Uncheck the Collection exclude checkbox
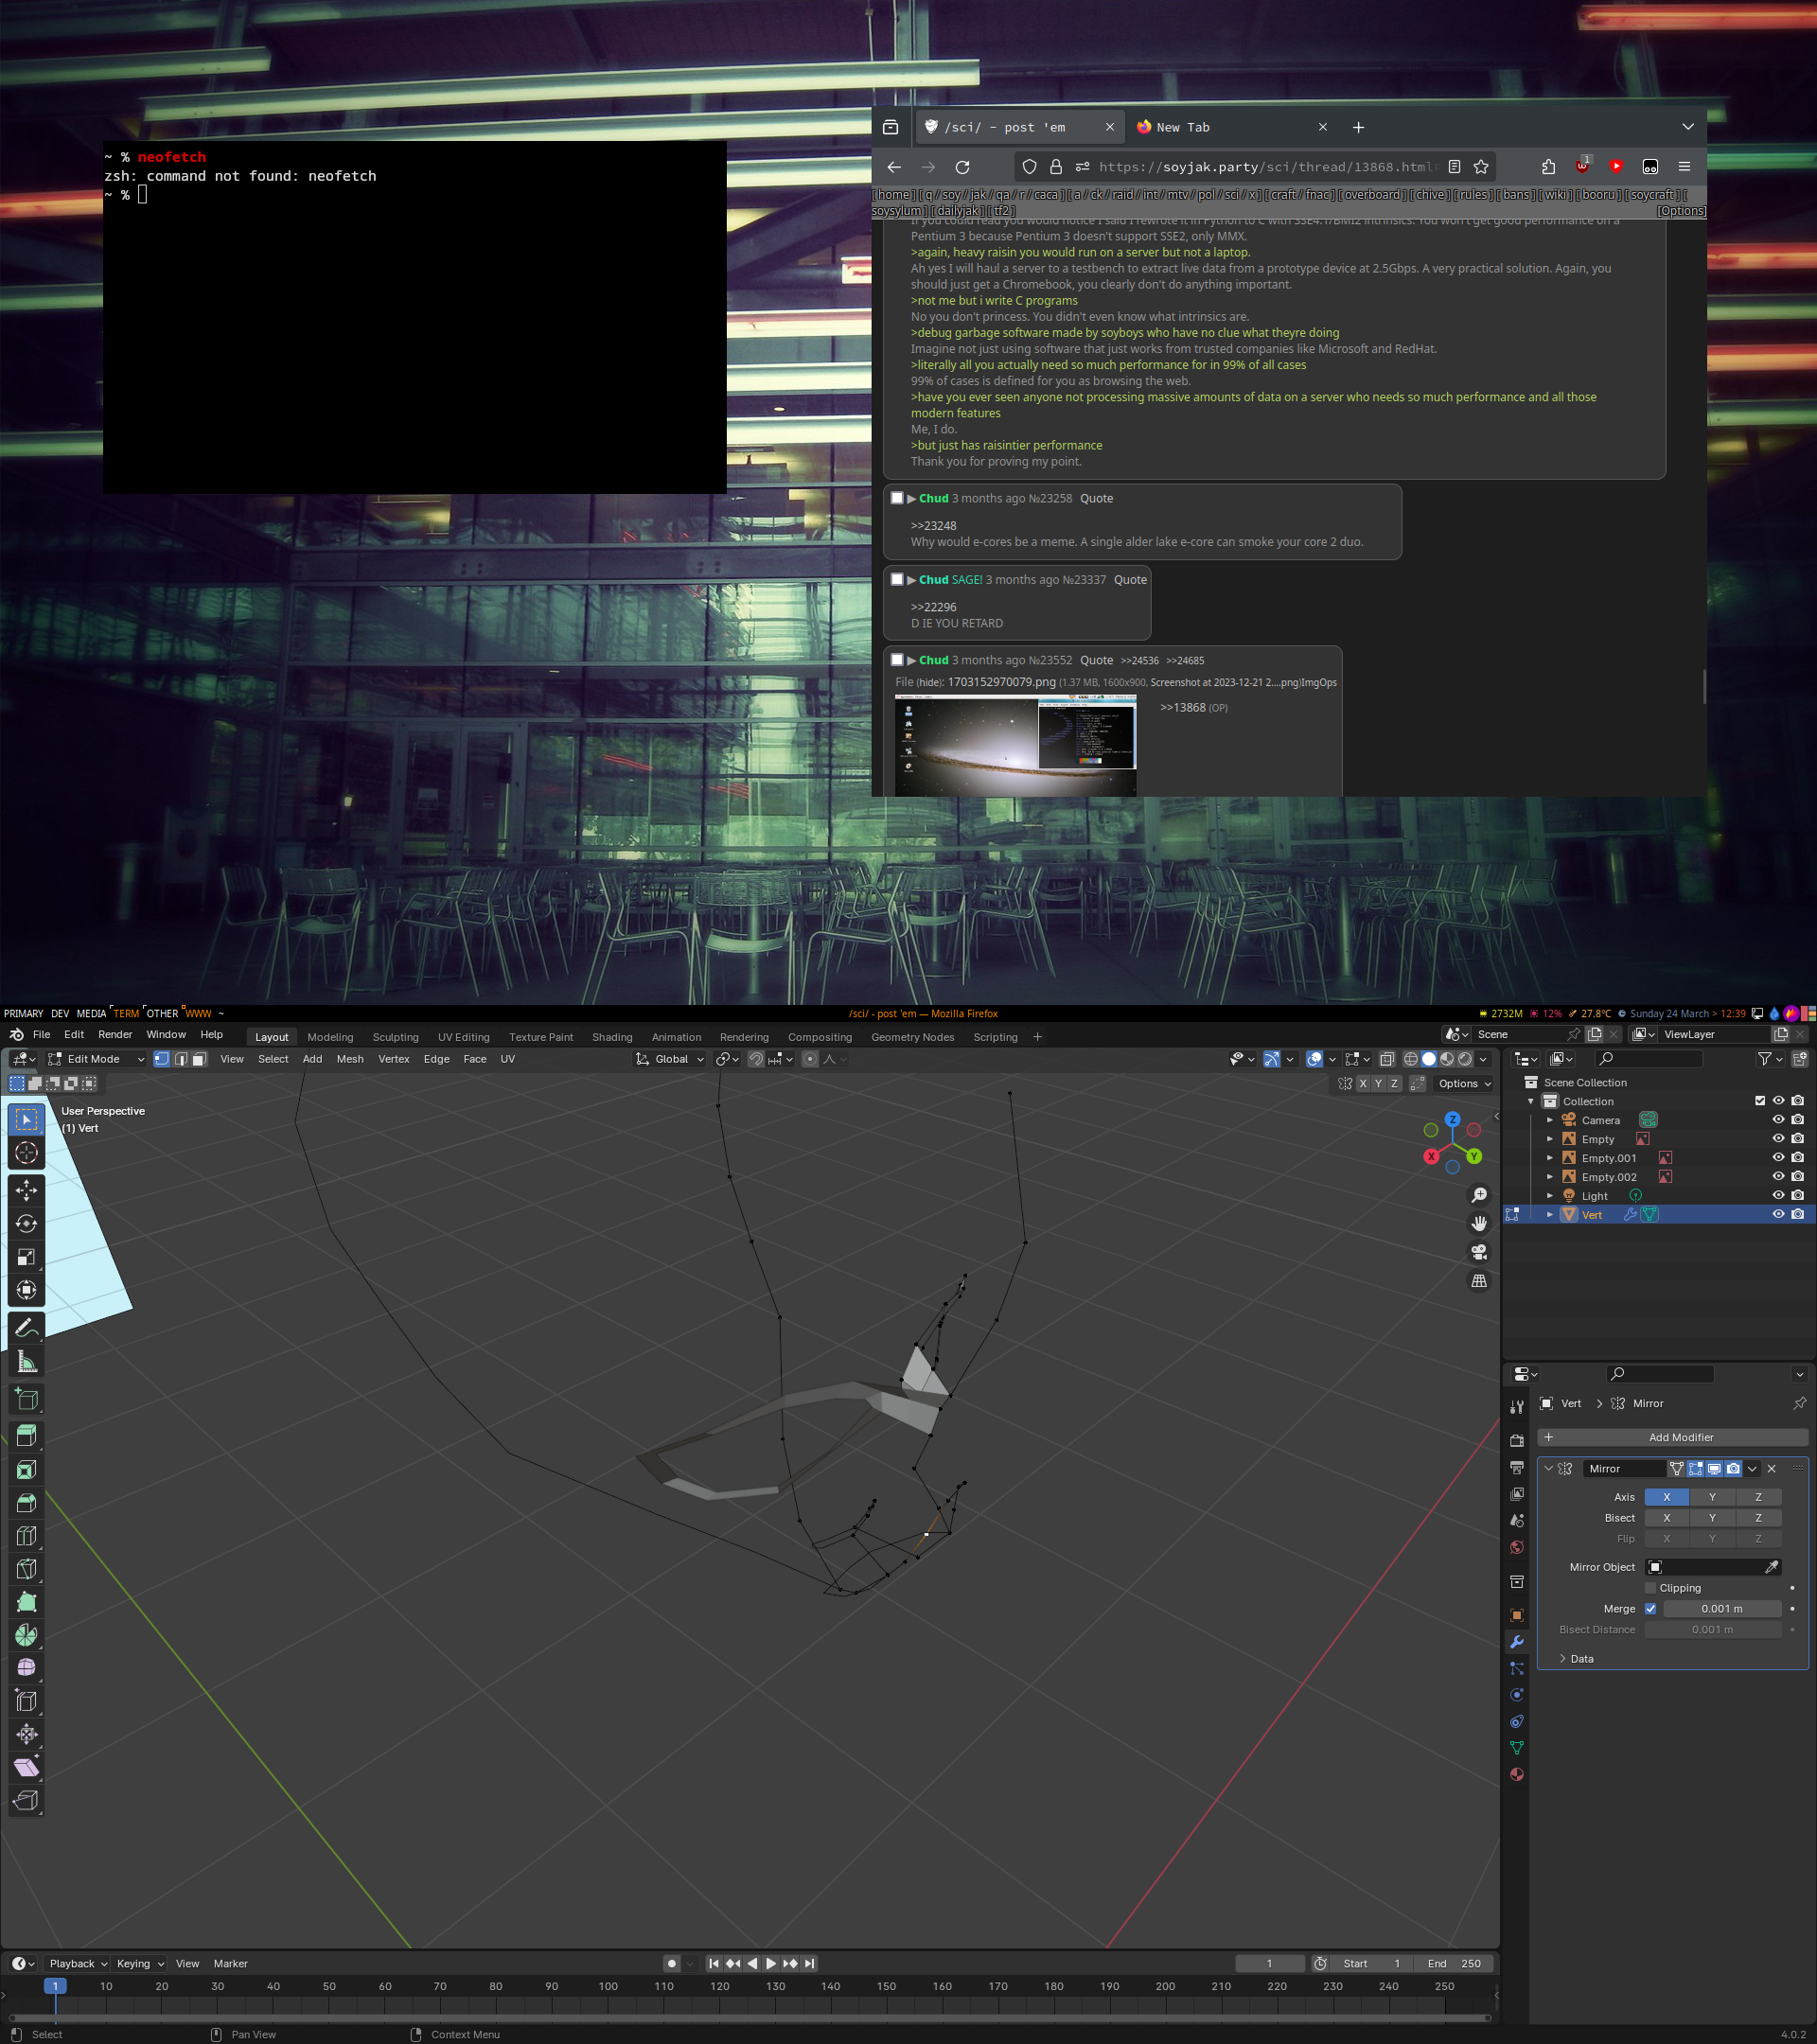Screen dimensions: 1817x2044 pos(1760,1101)
